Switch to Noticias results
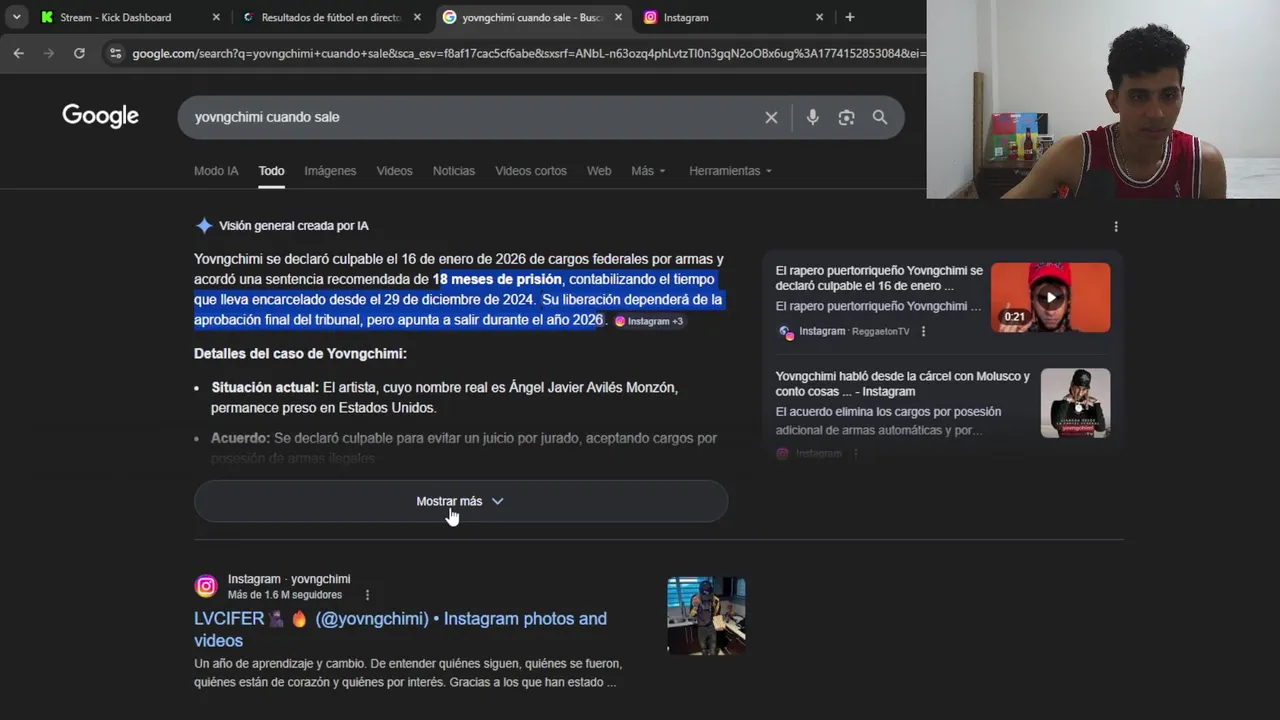 pyautogui.click(x=453, y=171)
